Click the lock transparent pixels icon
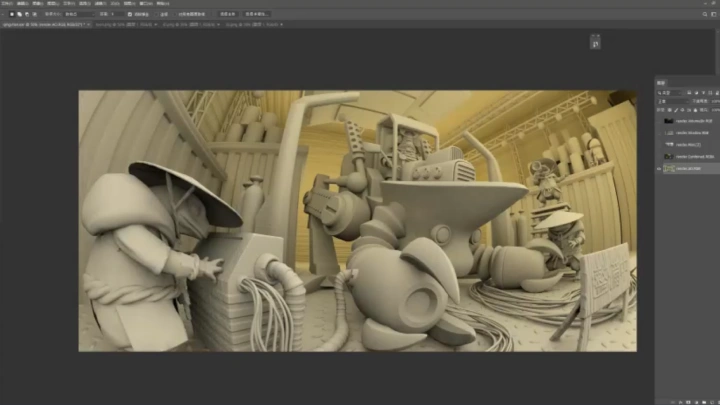This screenshot has height=405, width=720. pyautogui.click(x=669, y=110)
